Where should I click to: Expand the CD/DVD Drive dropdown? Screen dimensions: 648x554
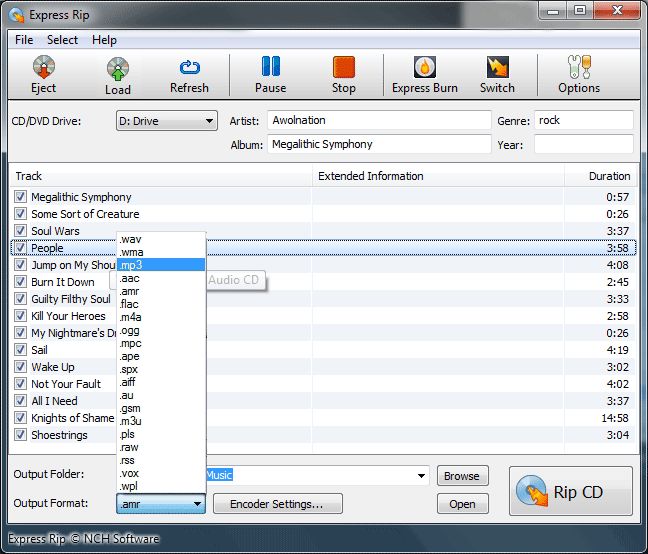[209, 121]
